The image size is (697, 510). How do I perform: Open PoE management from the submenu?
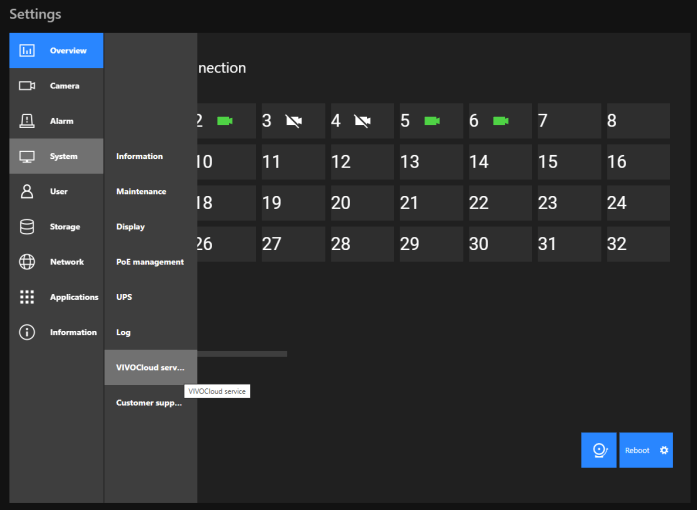point(150,262)
